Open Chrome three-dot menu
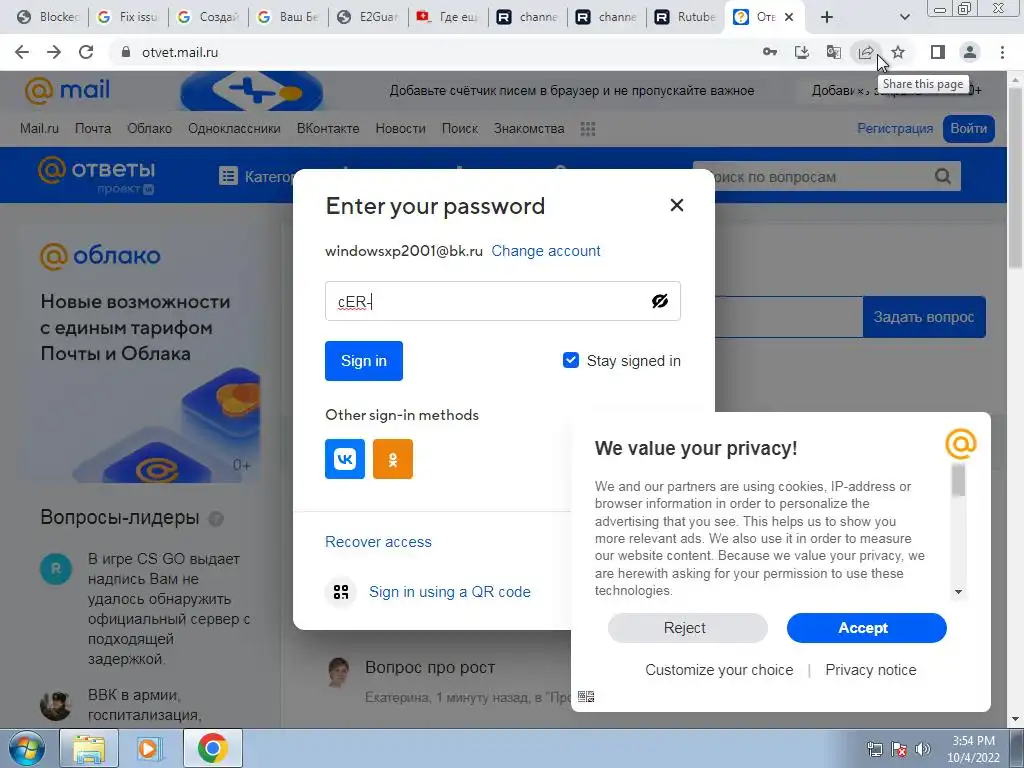The image size is (1024, 768). coord(1002,52)
